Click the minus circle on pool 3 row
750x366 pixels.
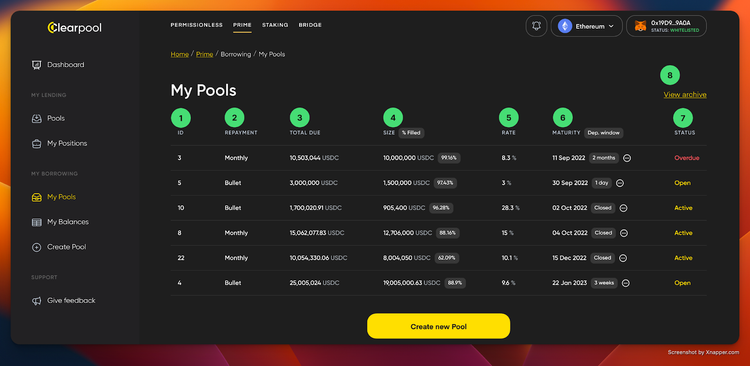click(x=627, y=158)
